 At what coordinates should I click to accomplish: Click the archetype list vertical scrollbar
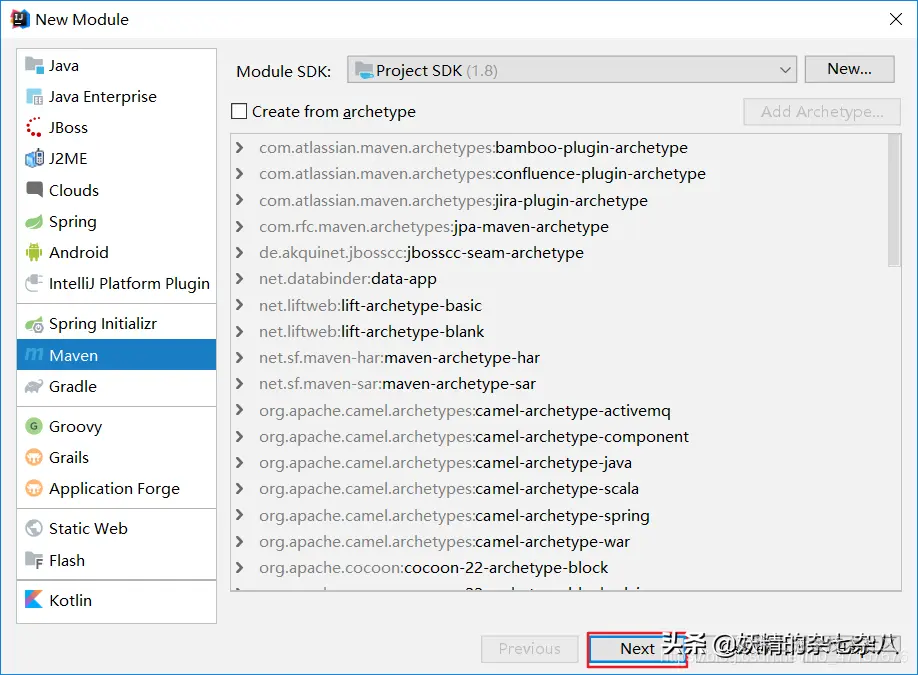coord(894,200)
